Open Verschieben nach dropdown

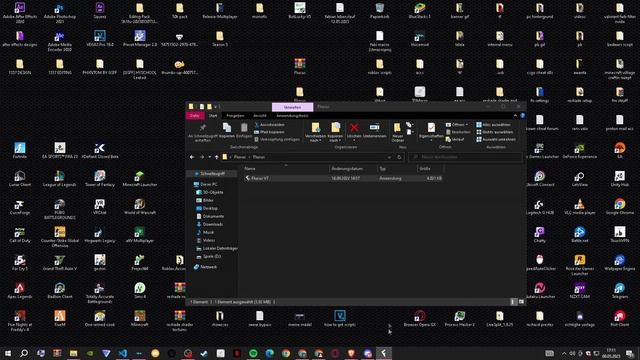[315, 133]
